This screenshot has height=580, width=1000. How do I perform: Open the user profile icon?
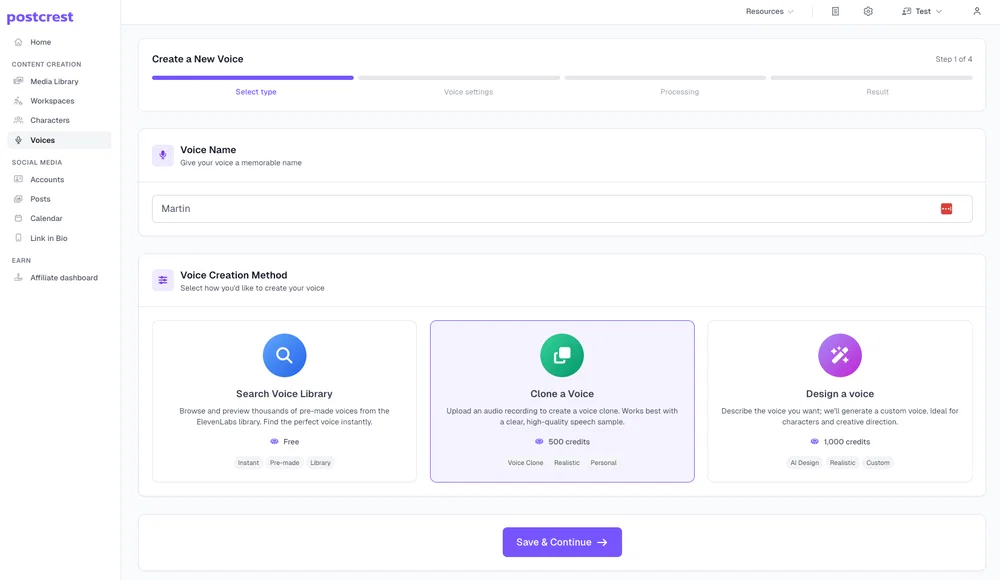pos(976,11)
